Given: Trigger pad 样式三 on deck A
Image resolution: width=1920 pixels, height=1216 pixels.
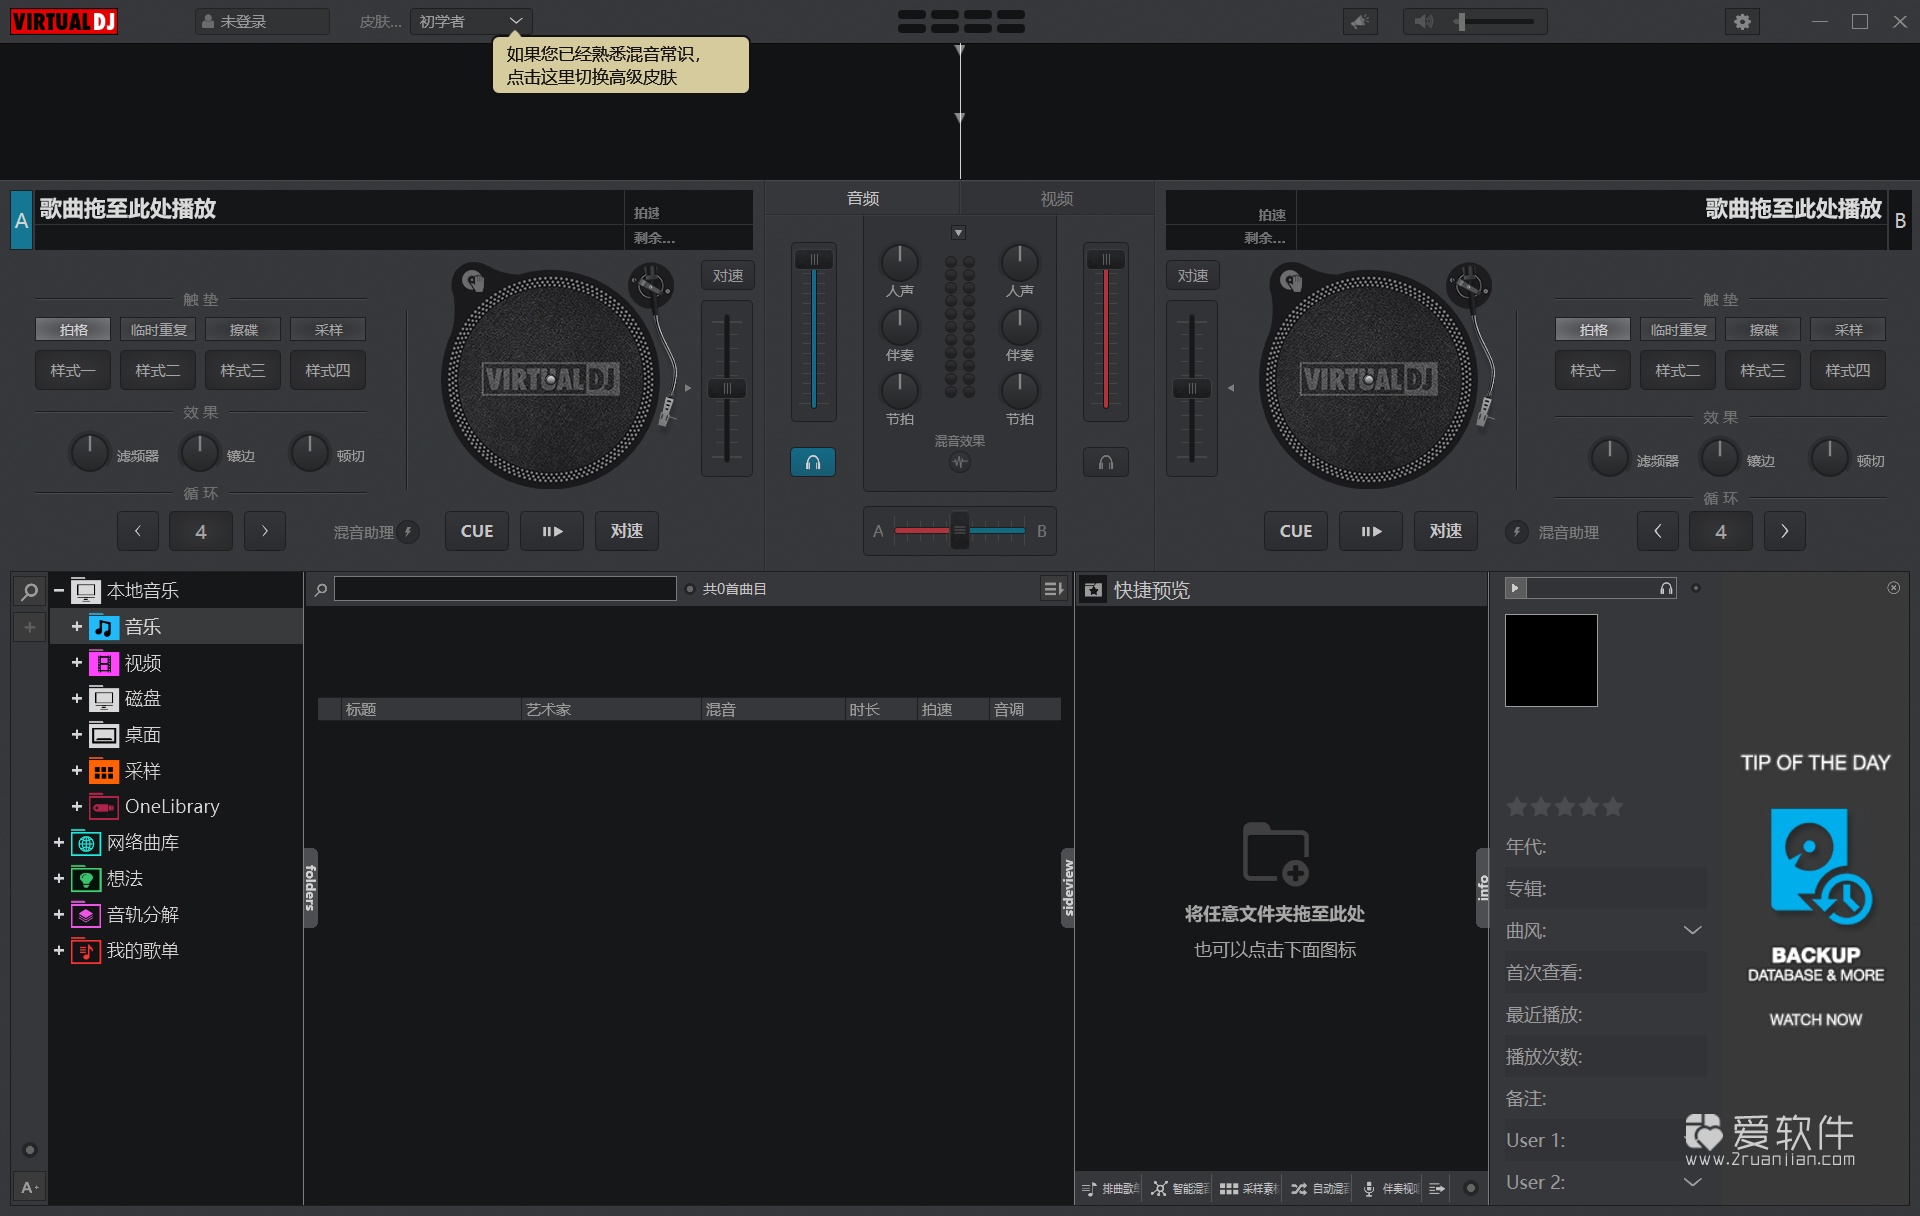Looking at the screenshot, I should 243,370.
